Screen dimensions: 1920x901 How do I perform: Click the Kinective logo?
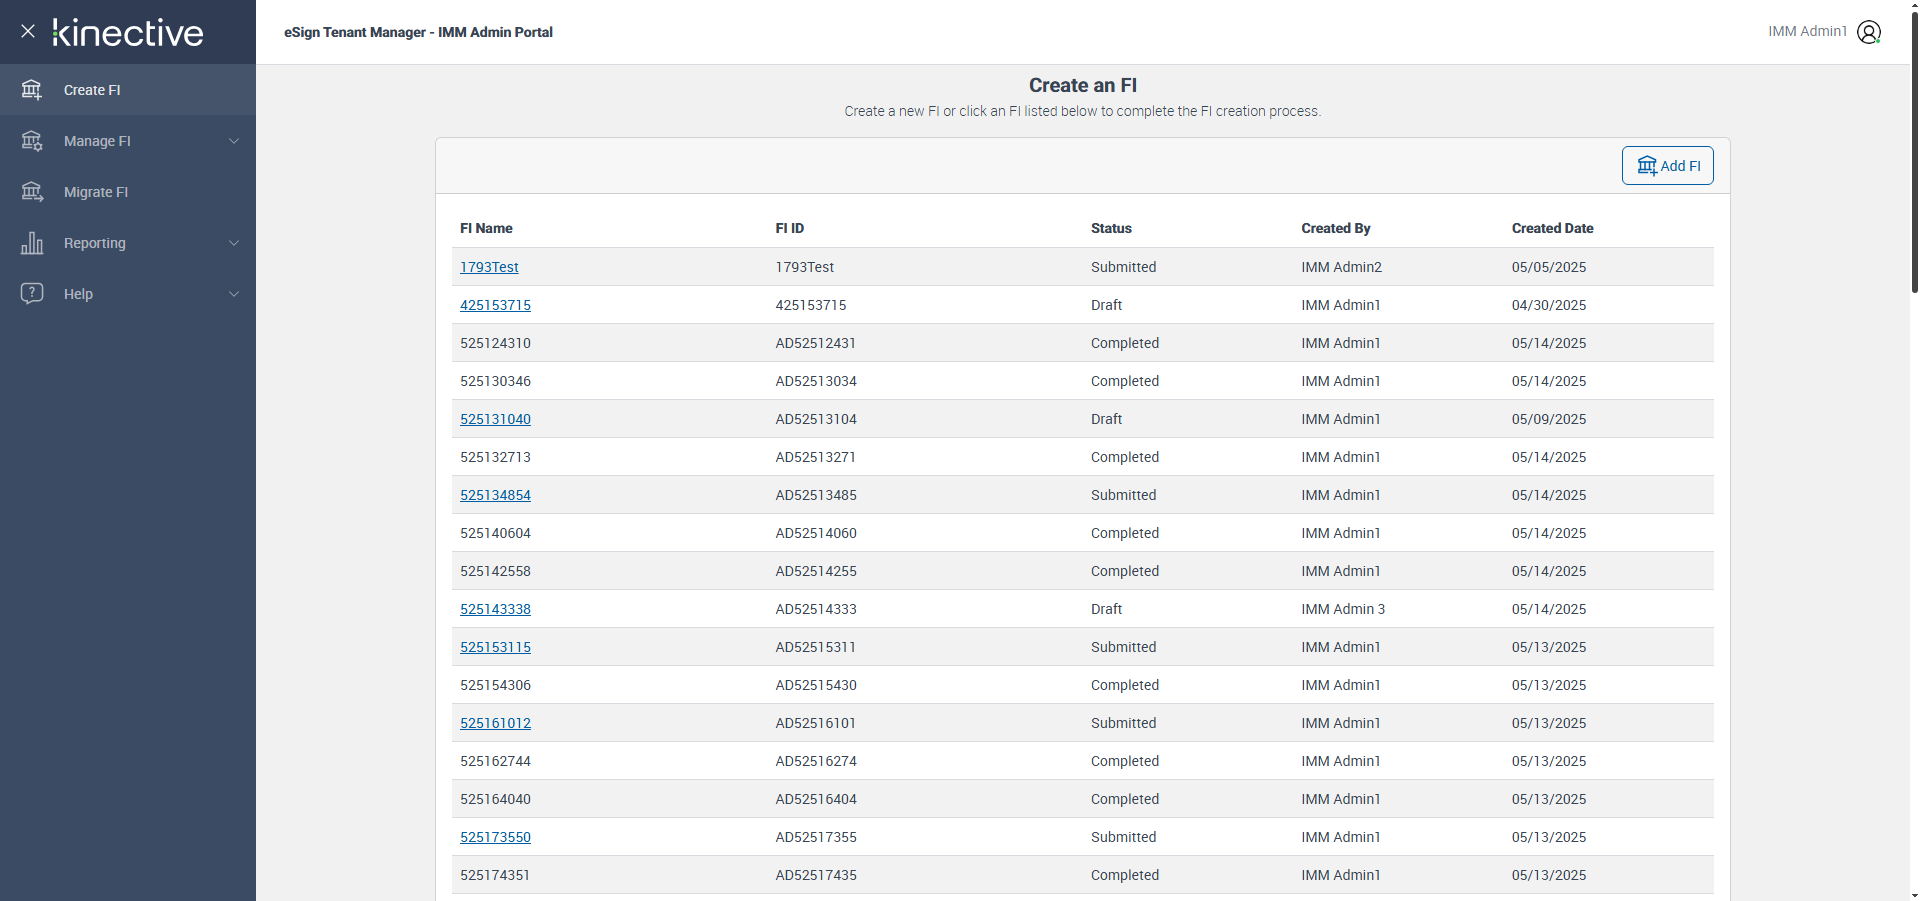click(128, 33)
